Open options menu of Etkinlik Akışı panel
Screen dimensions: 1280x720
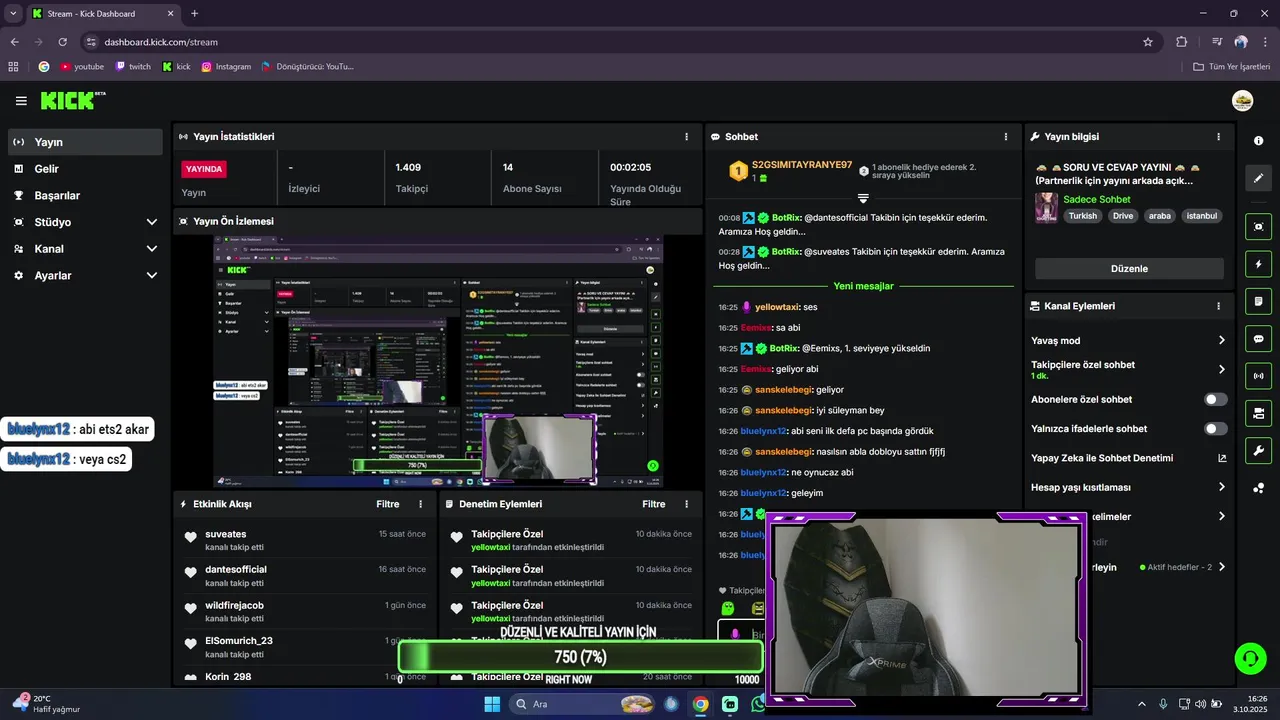tap(420, 504)
